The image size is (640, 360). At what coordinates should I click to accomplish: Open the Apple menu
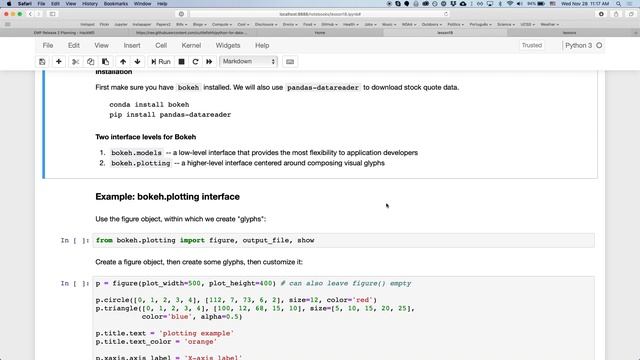point(9,4)
